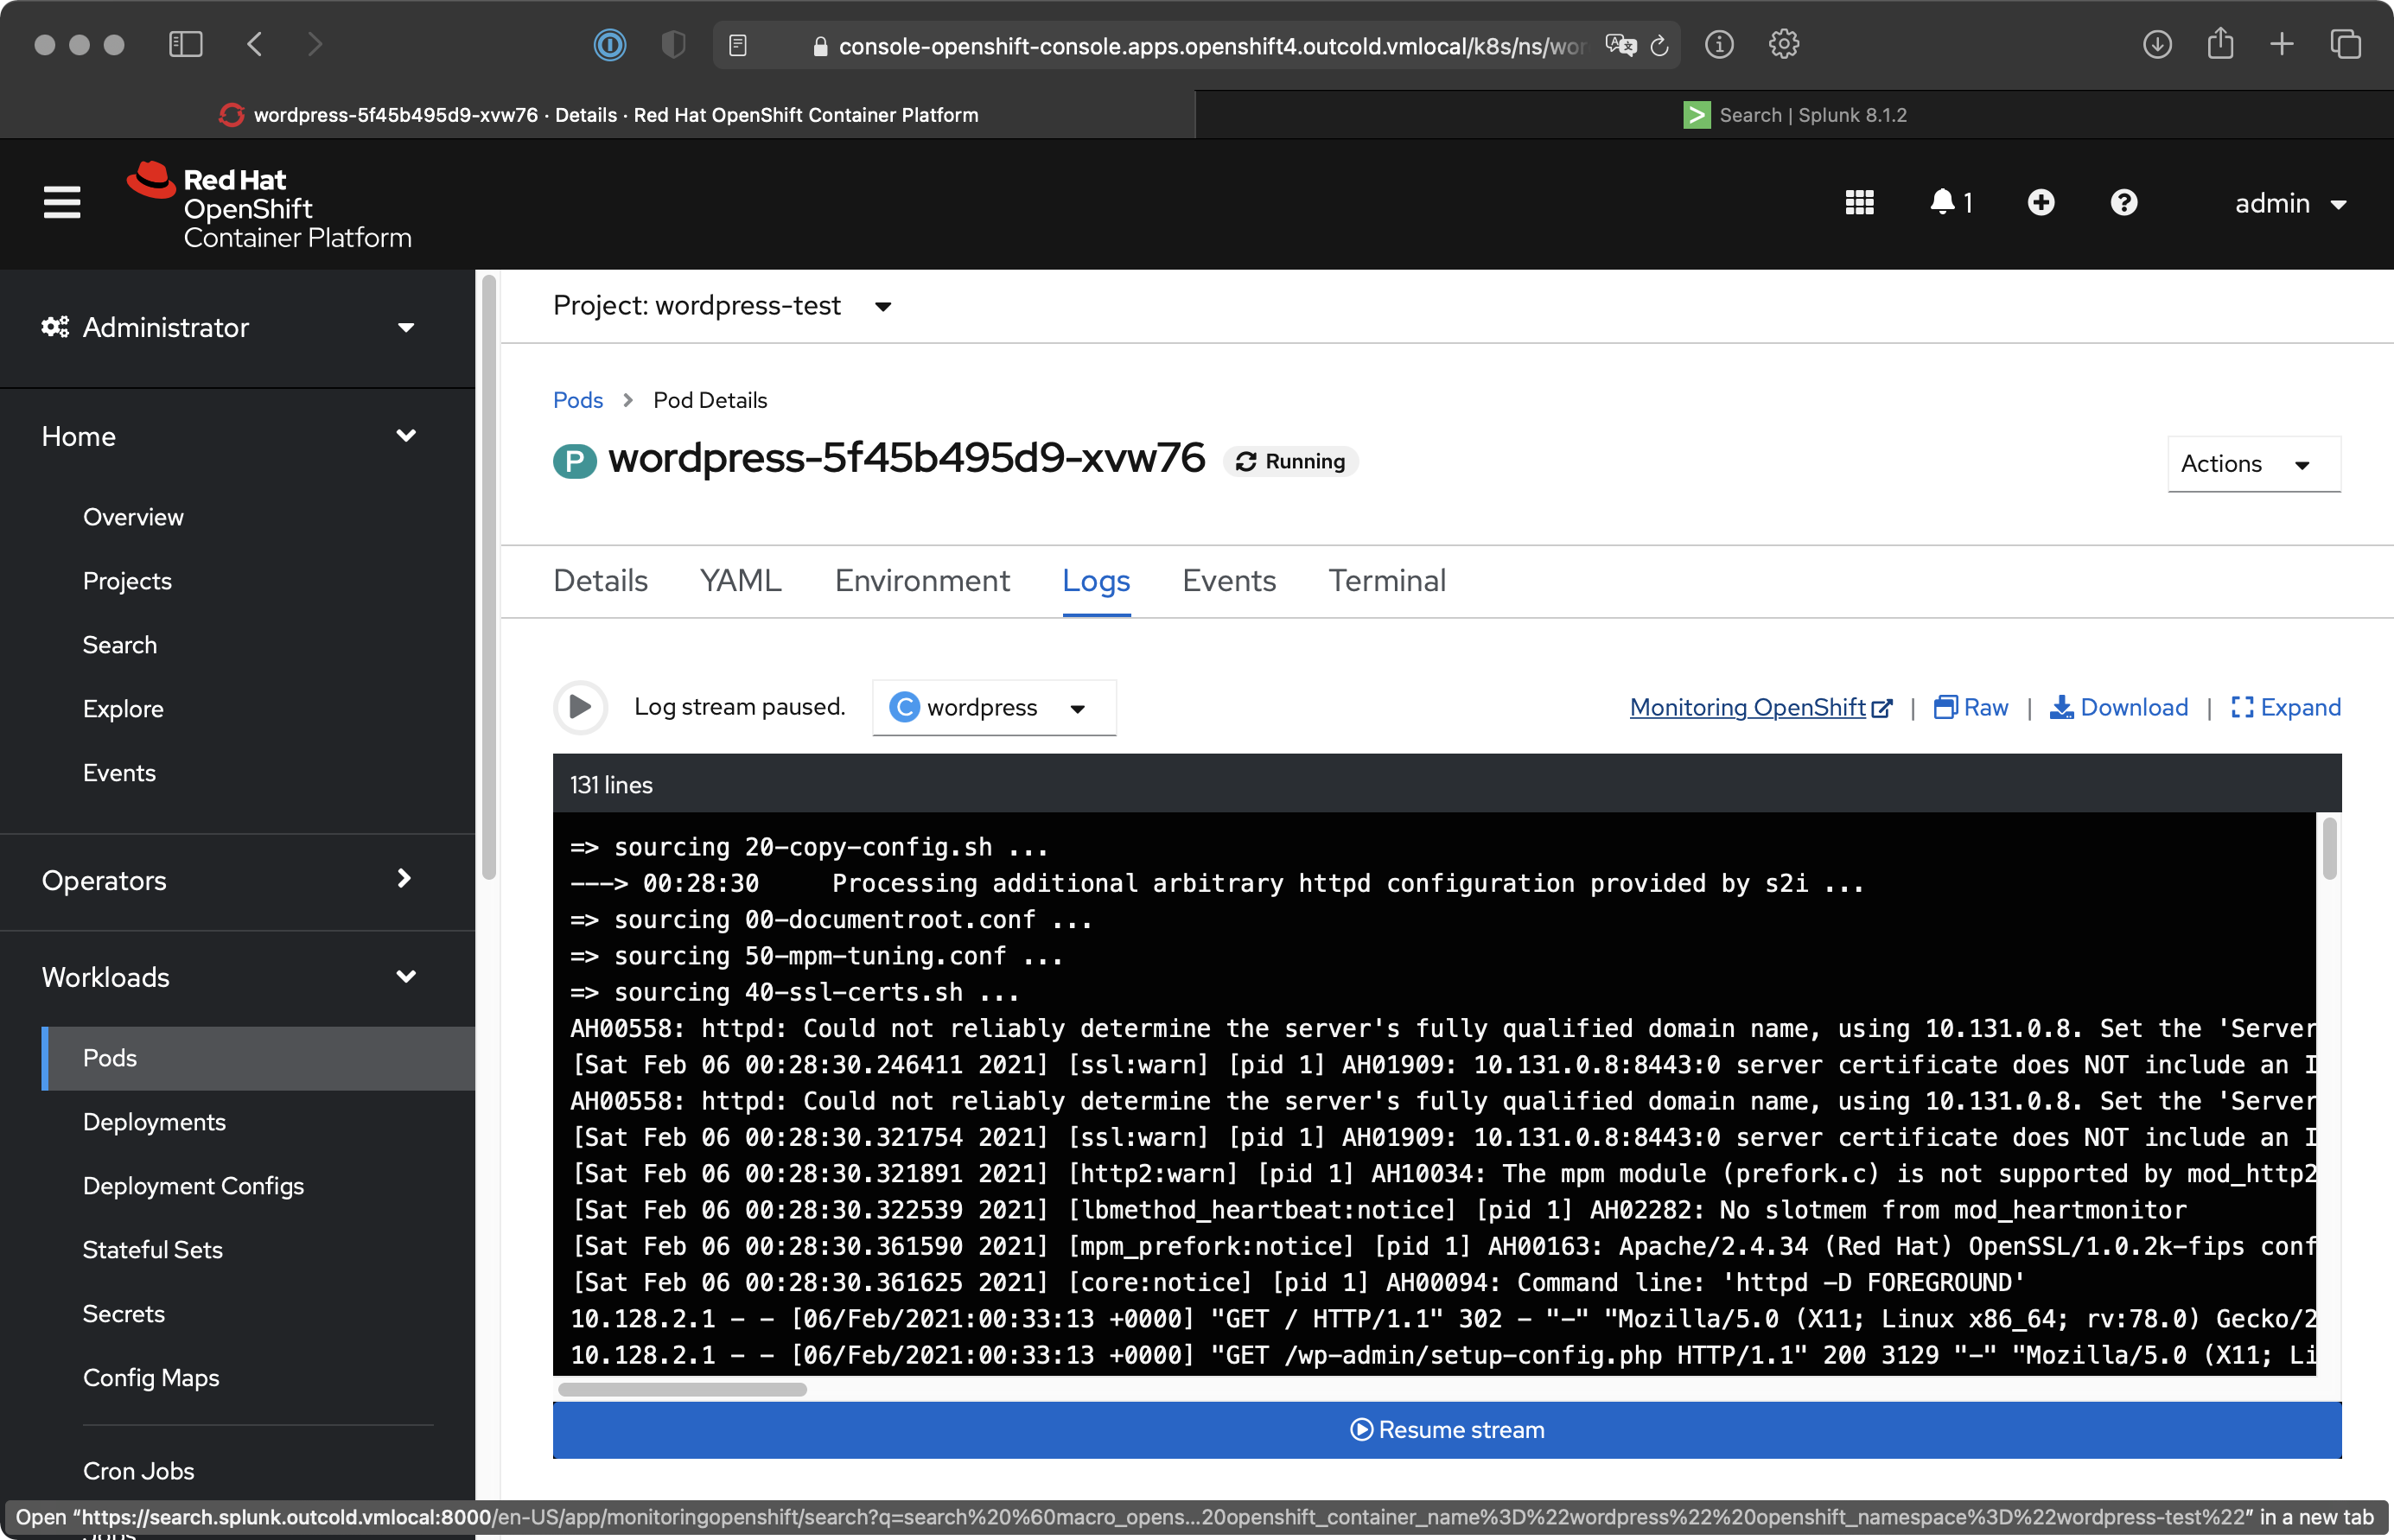
Task: Go forward with the browser forward arrow
Action: pyautogui.click(x=315, y=44)
